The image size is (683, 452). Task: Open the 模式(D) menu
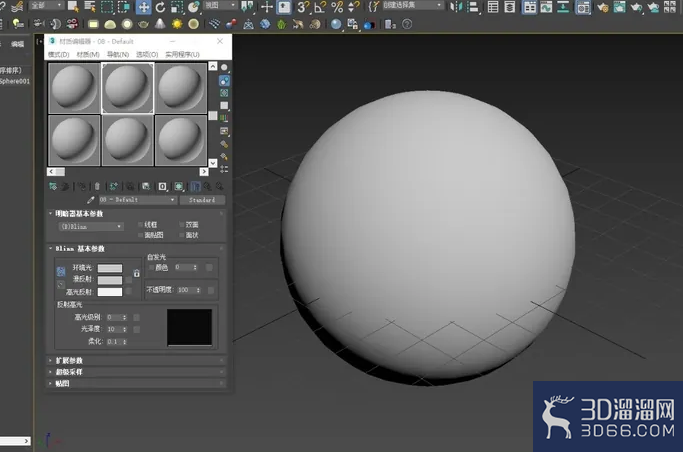(x=59, y=54)
